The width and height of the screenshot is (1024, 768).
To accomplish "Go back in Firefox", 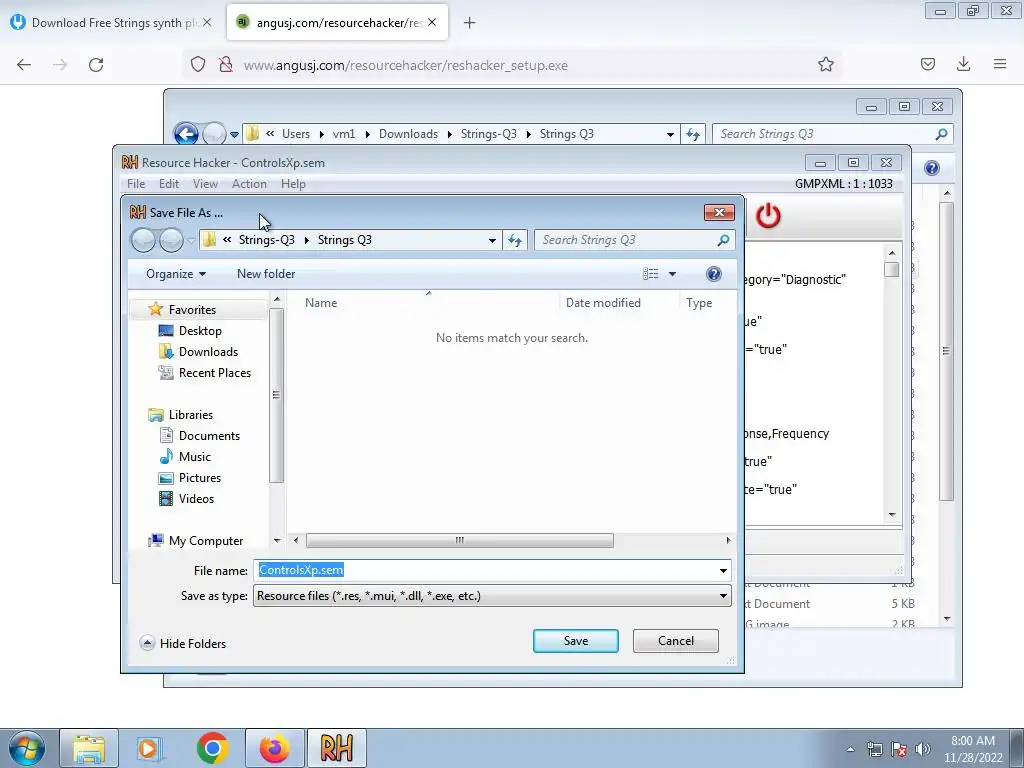I will click(x=24, y=65).
